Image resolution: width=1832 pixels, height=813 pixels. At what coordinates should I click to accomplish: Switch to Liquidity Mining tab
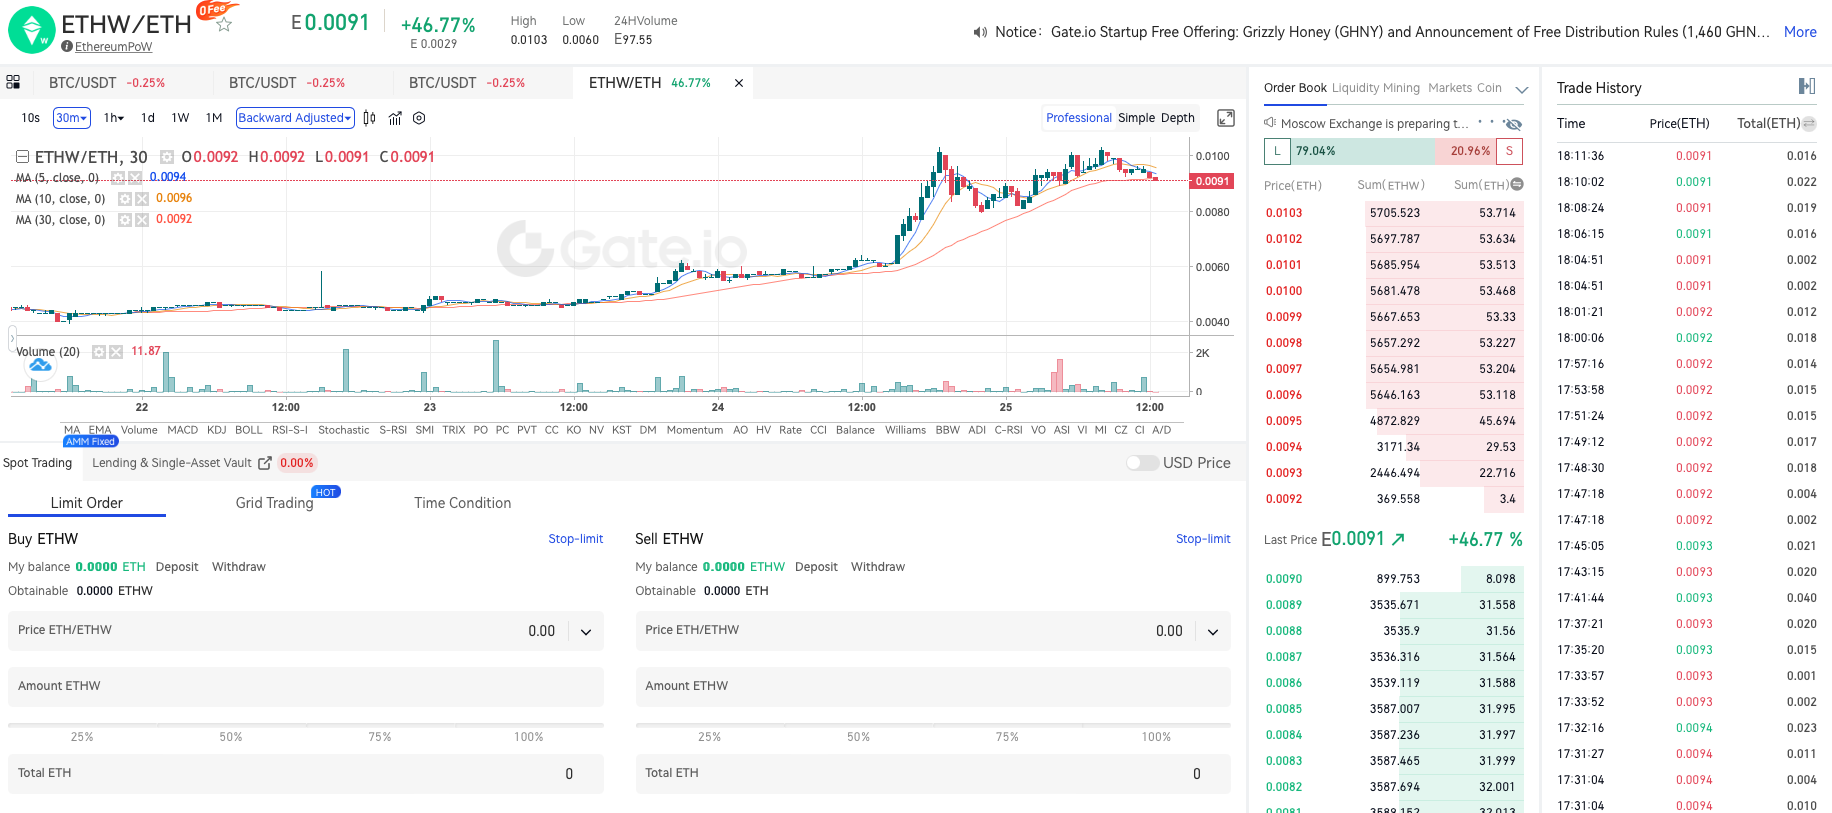[1375, 88]
